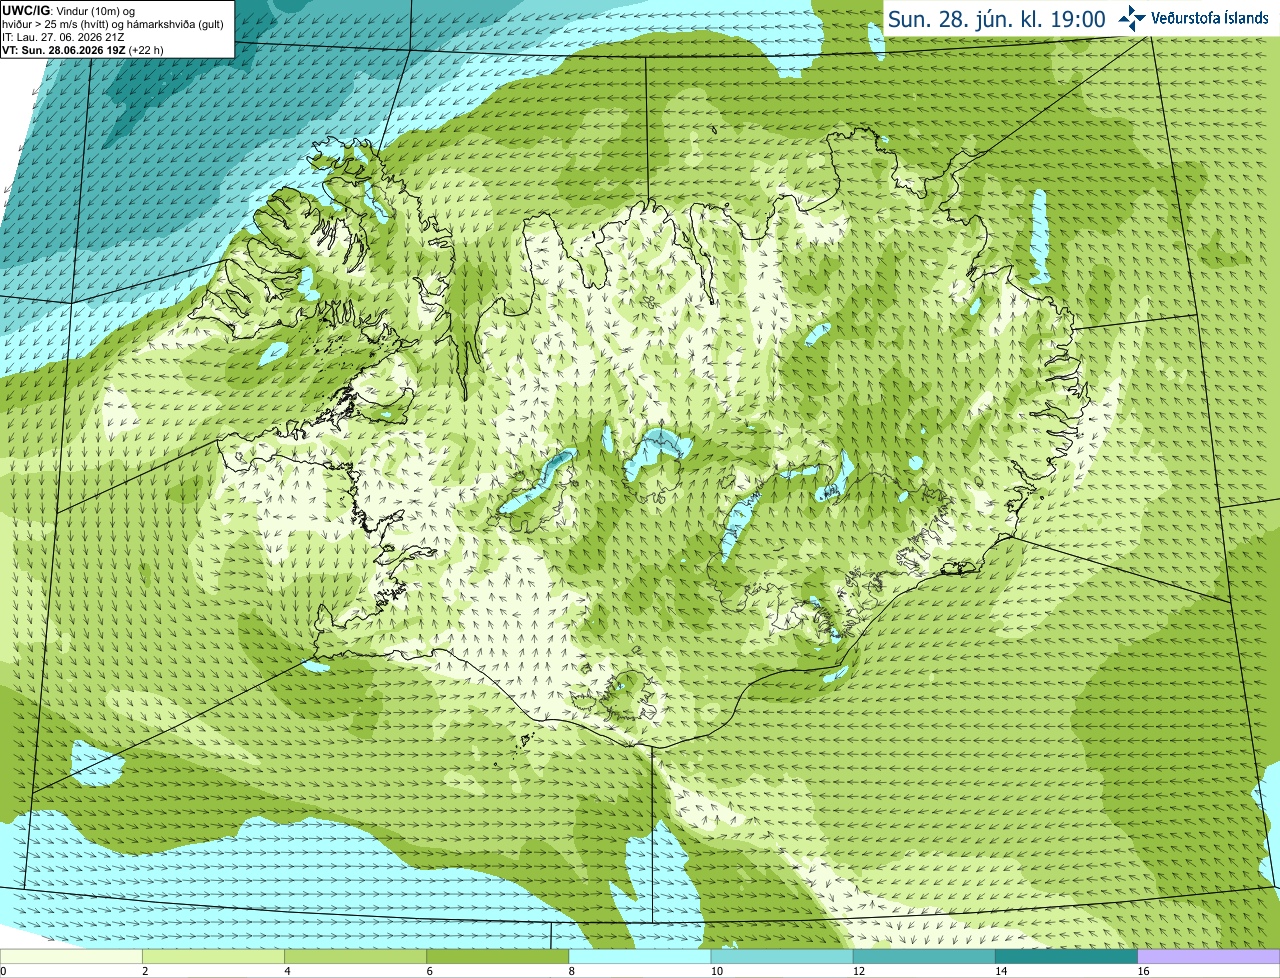Click the Veðurstofa Íslands name text
The image size is (1280, 978).
click(x=1210, y=18)
